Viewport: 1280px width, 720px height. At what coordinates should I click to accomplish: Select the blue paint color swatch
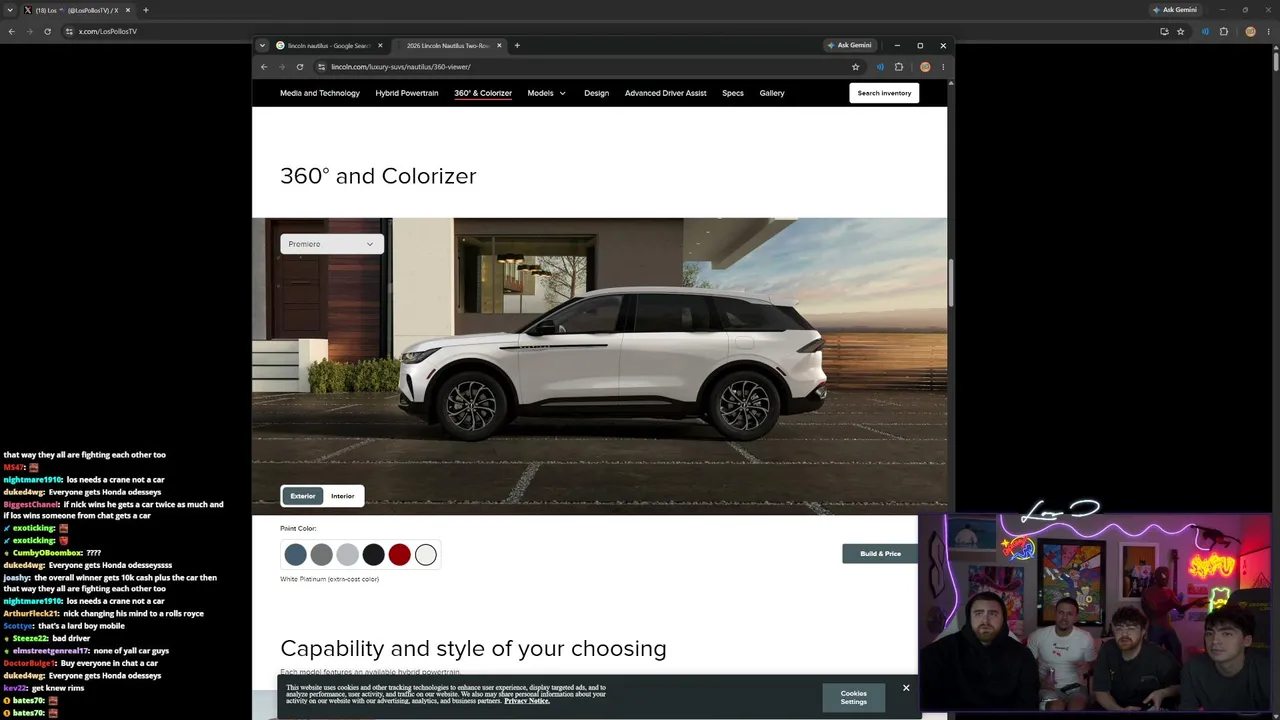pyautogui.click(x=295, y=554)
